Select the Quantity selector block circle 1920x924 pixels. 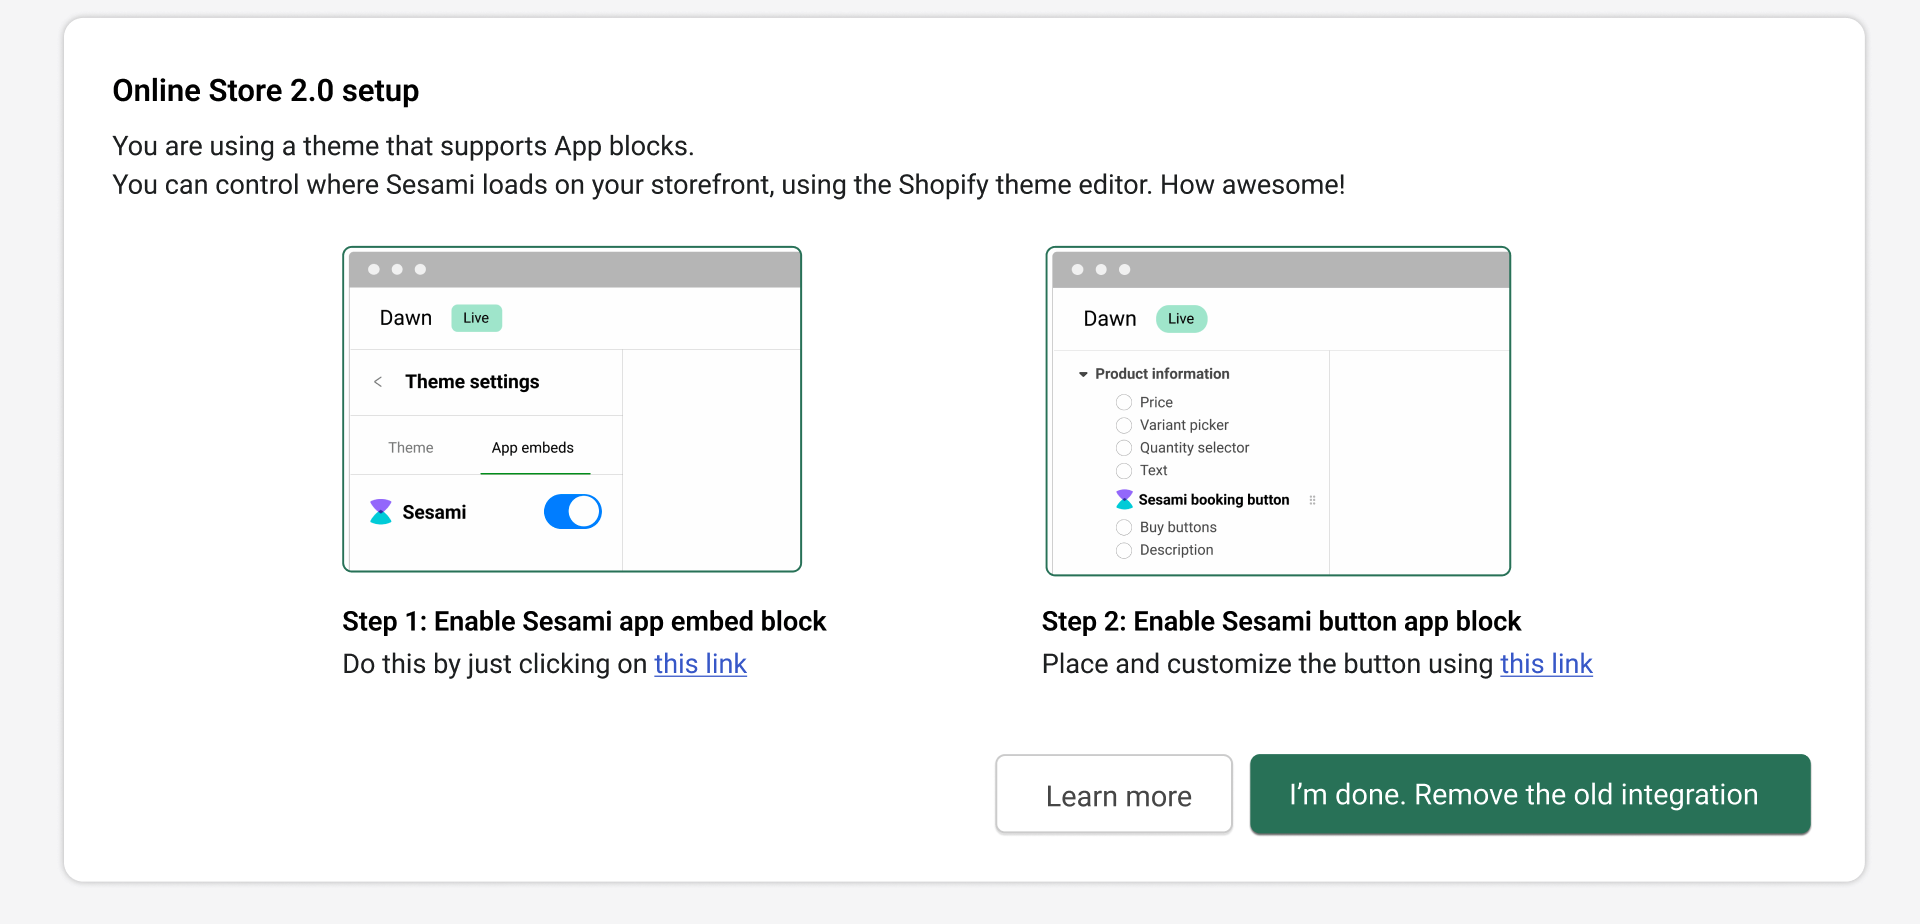tap(1124, 448)
